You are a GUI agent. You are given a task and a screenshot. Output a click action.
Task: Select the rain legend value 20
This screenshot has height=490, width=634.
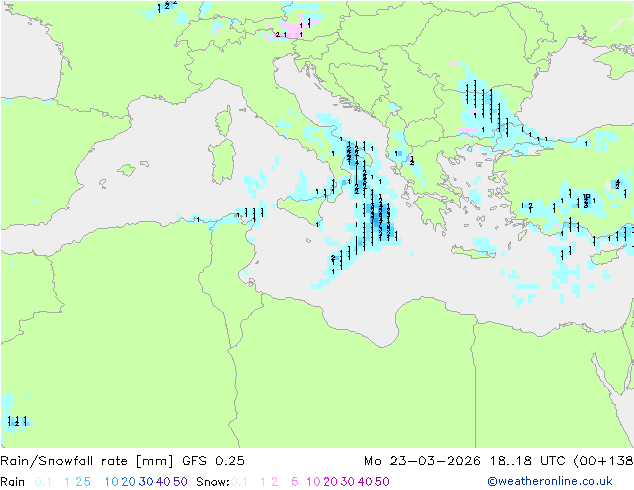(129, 482)
